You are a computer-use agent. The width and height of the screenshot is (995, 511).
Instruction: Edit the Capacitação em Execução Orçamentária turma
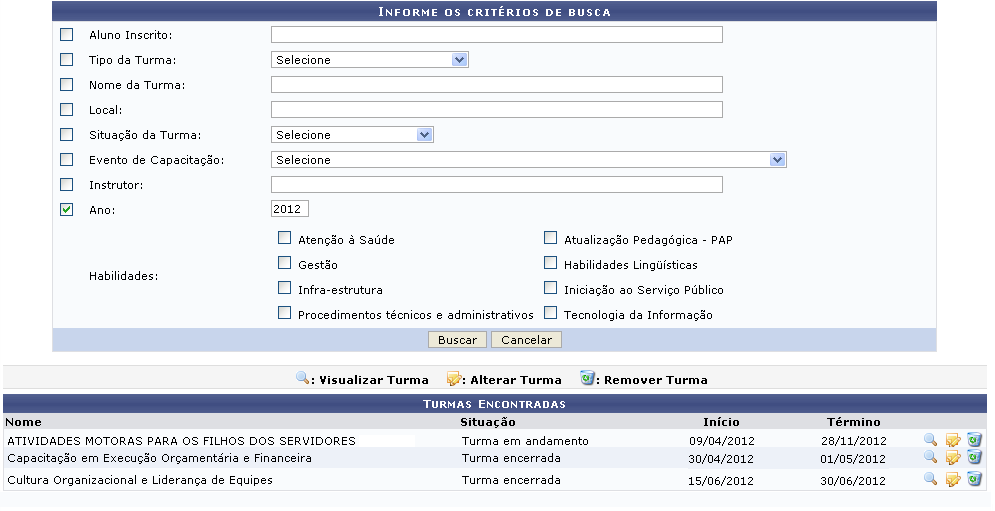953,457
